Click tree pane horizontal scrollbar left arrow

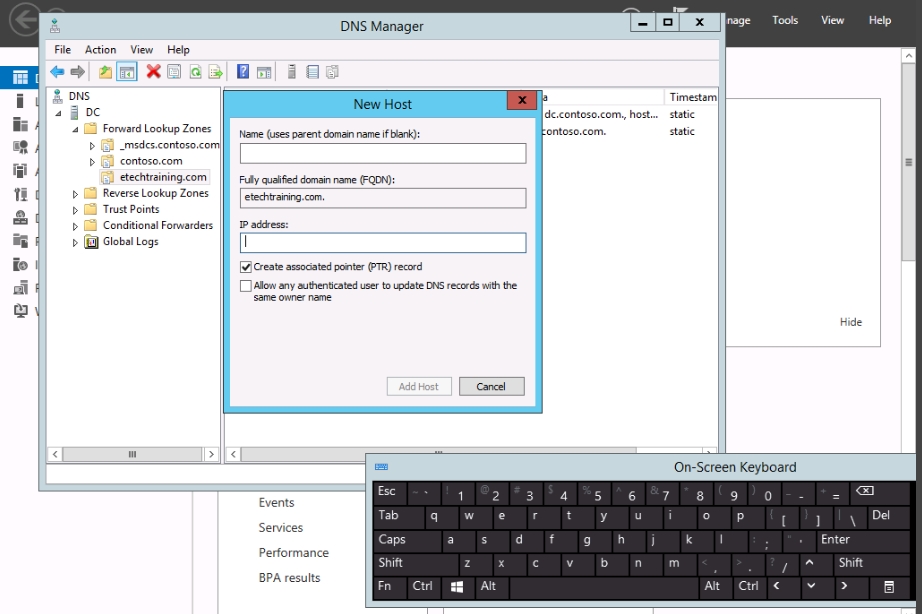tap(55, 454)
